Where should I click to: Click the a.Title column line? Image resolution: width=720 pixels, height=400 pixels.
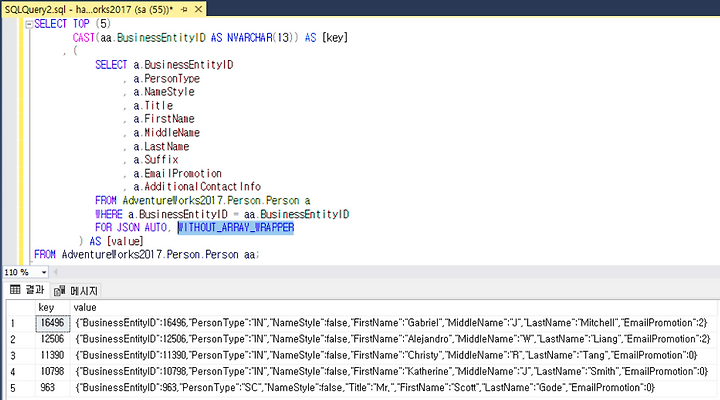(x=153, y=106)
